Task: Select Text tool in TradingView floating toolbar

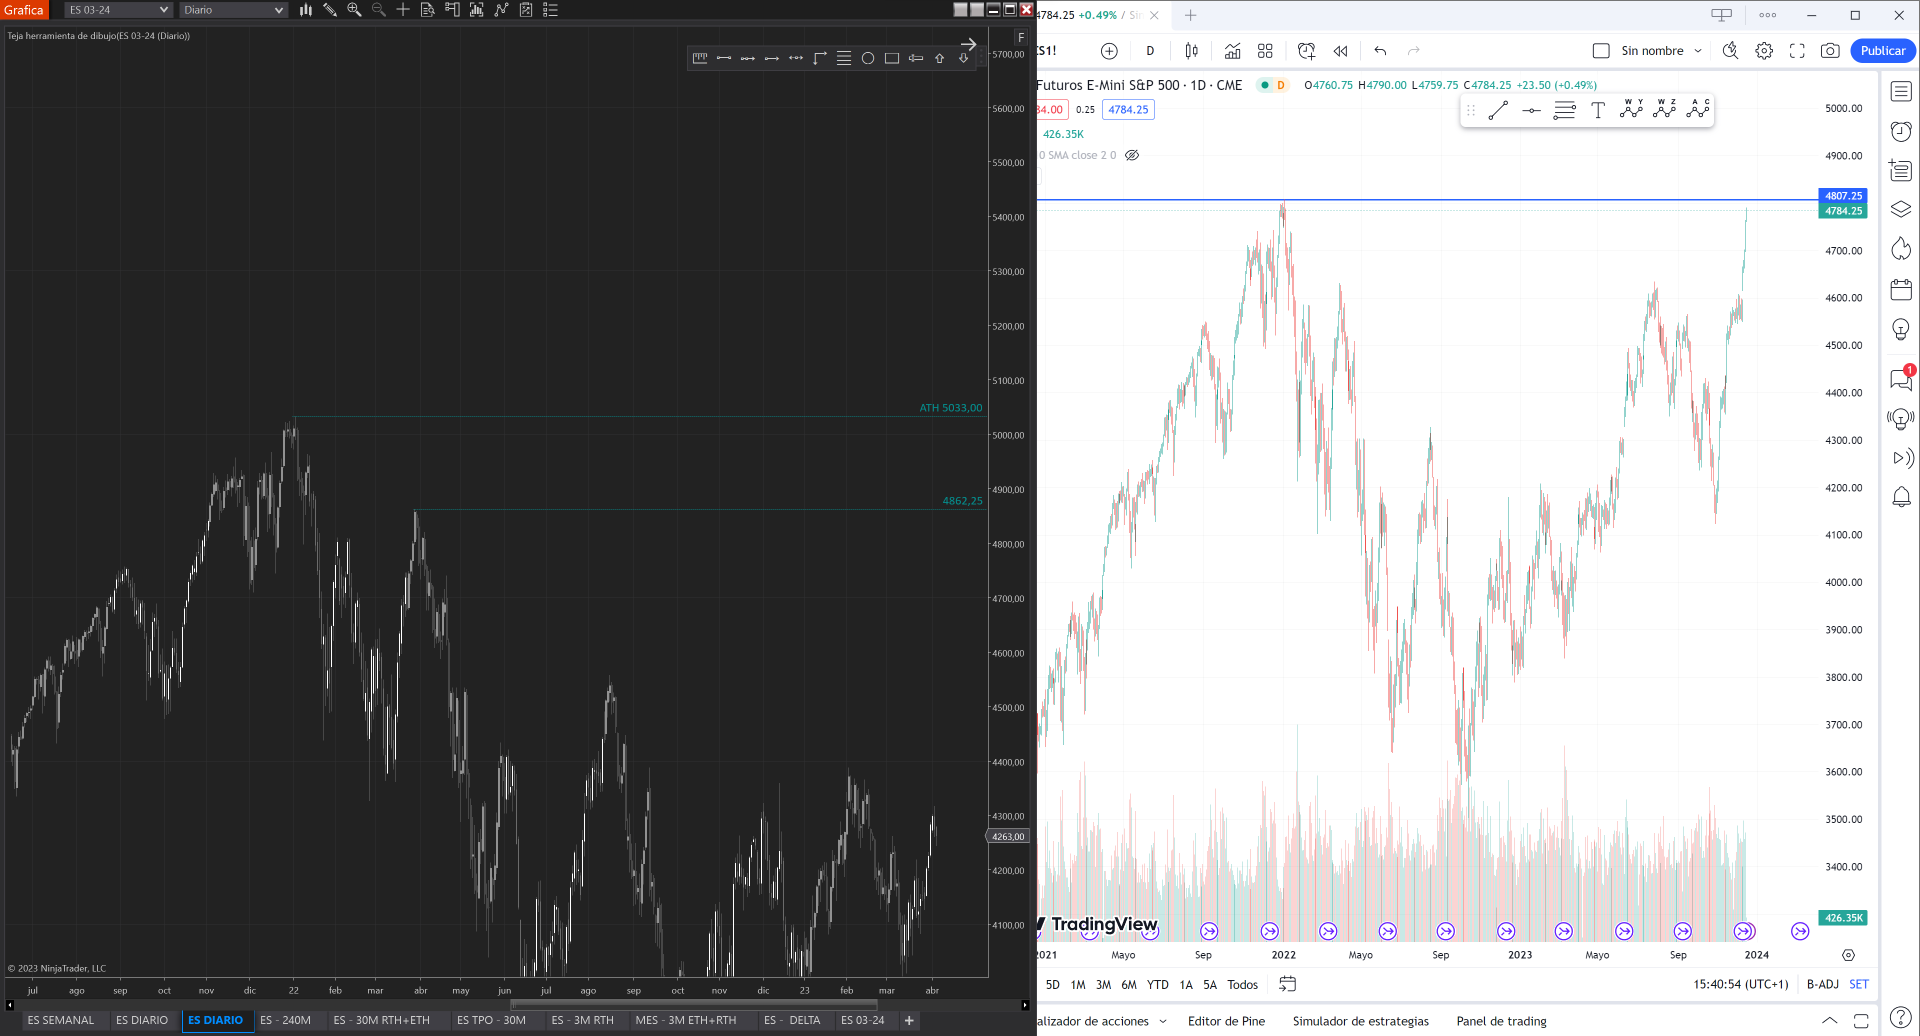Action: pyautogui.click(x=1598, y=111)
